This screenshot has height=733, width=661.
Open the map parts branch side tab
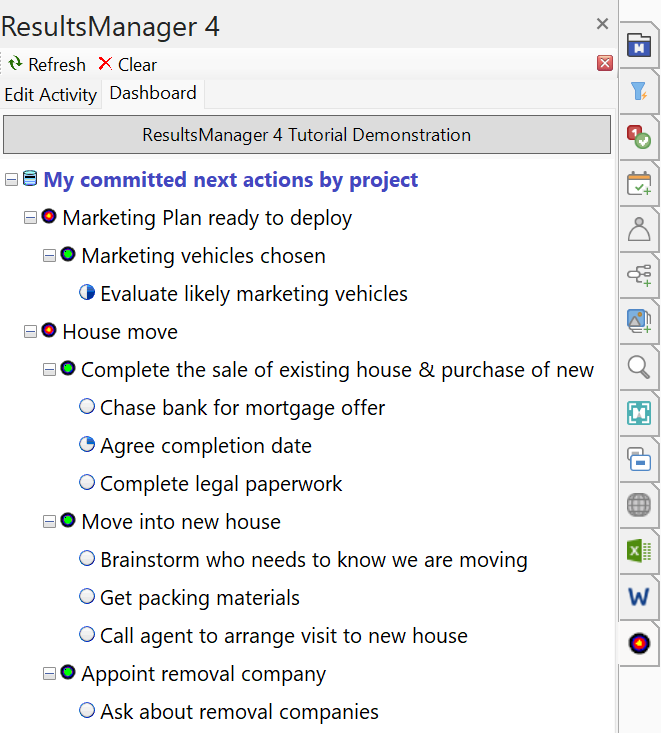point(639,275)
